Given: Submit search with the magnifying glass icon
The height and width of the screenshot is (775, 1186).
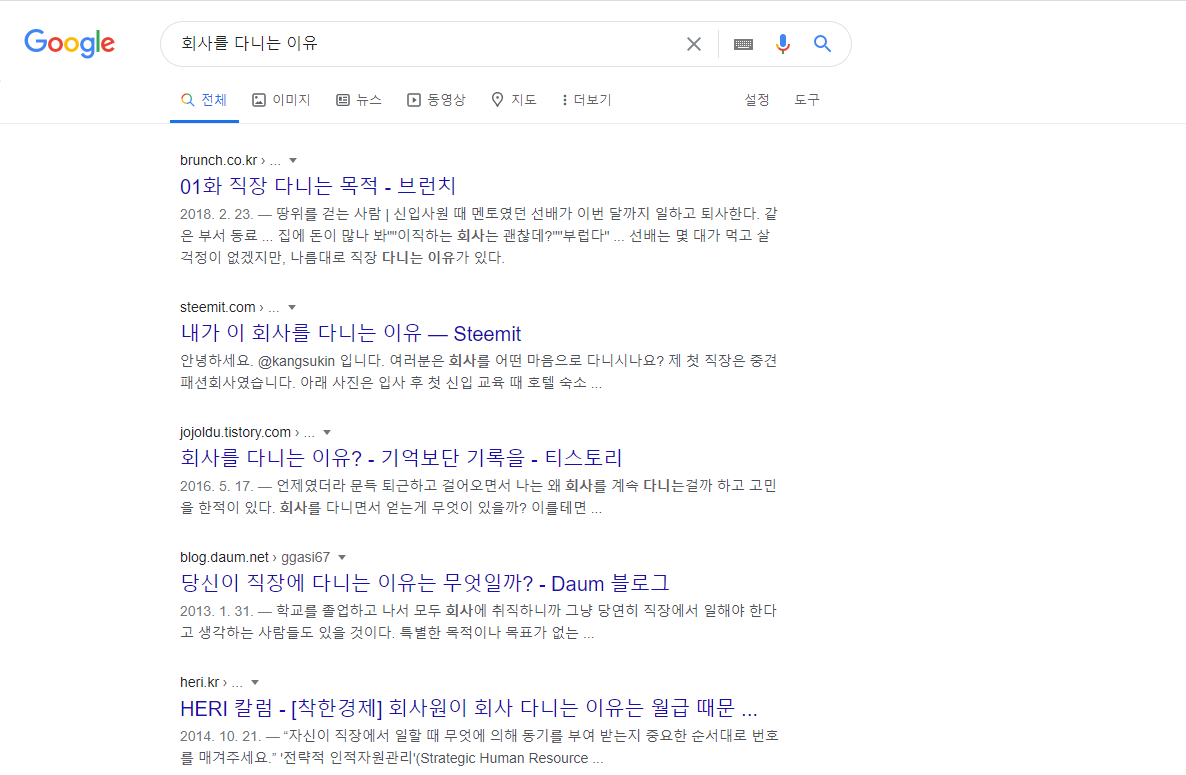Looking at the screenshot, I should 822,44.
